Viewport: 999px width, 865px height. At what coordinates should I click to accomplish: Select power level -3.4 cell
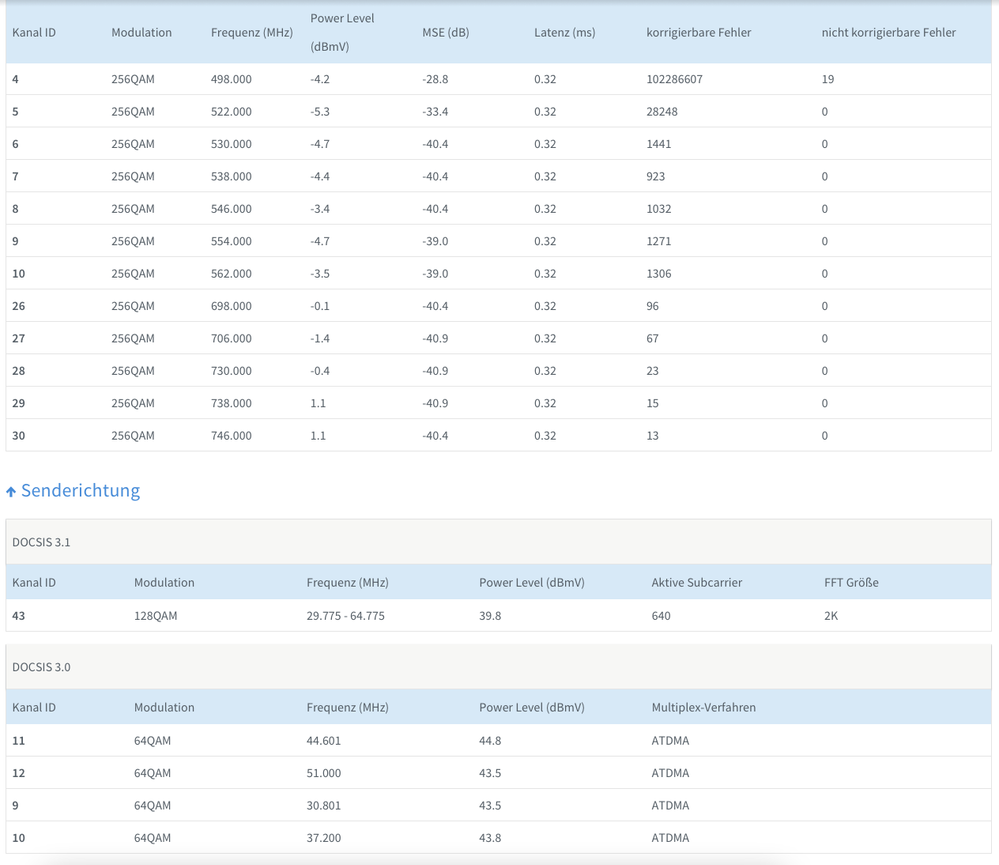click(320, 209)
